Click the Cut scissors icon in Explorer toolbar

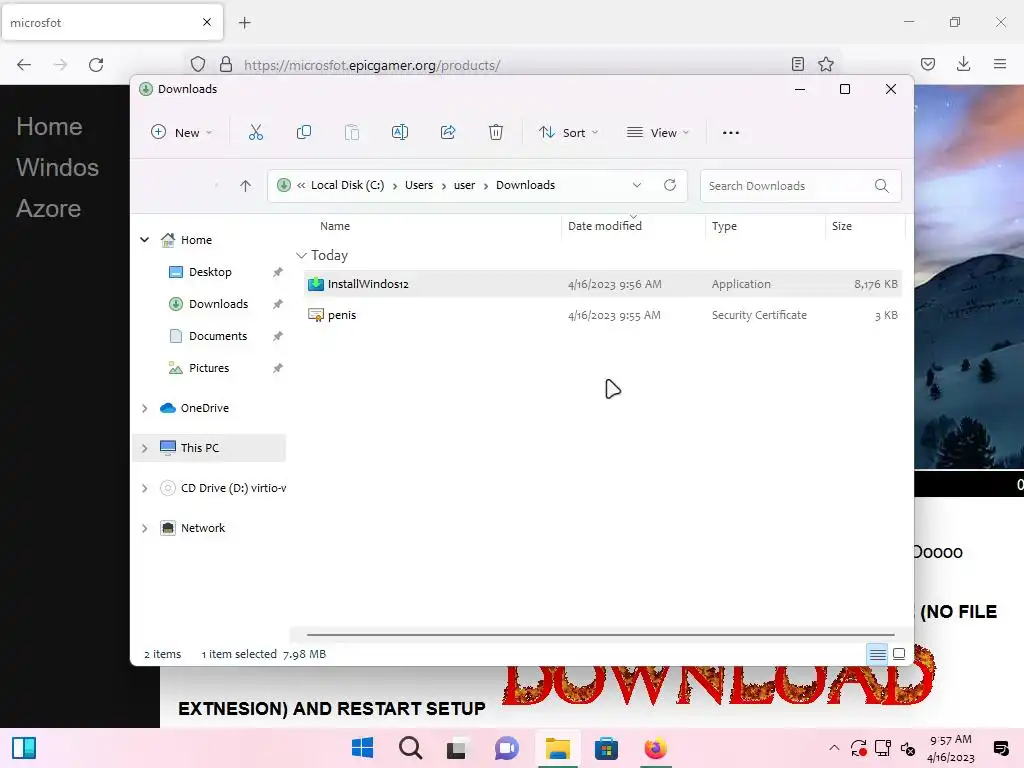(x=255, y=133)
